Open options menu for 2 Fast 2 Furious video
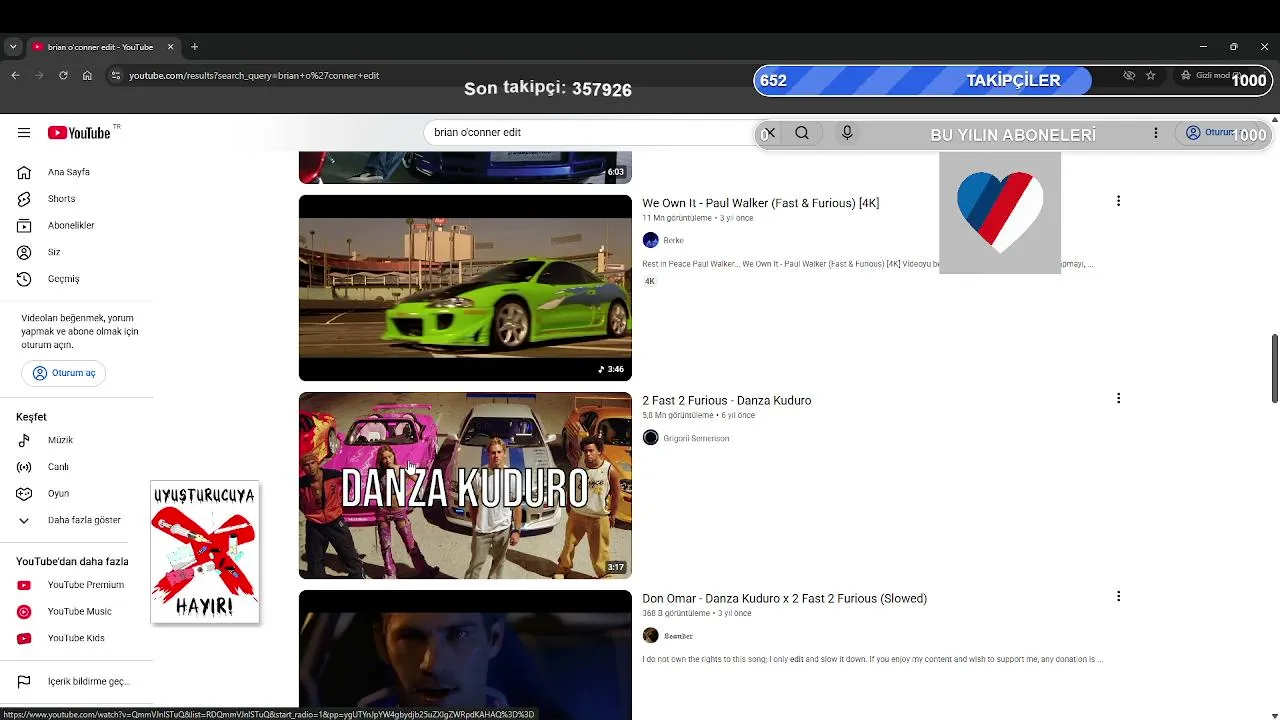 pyautogui.click(x=1118, y=399)
